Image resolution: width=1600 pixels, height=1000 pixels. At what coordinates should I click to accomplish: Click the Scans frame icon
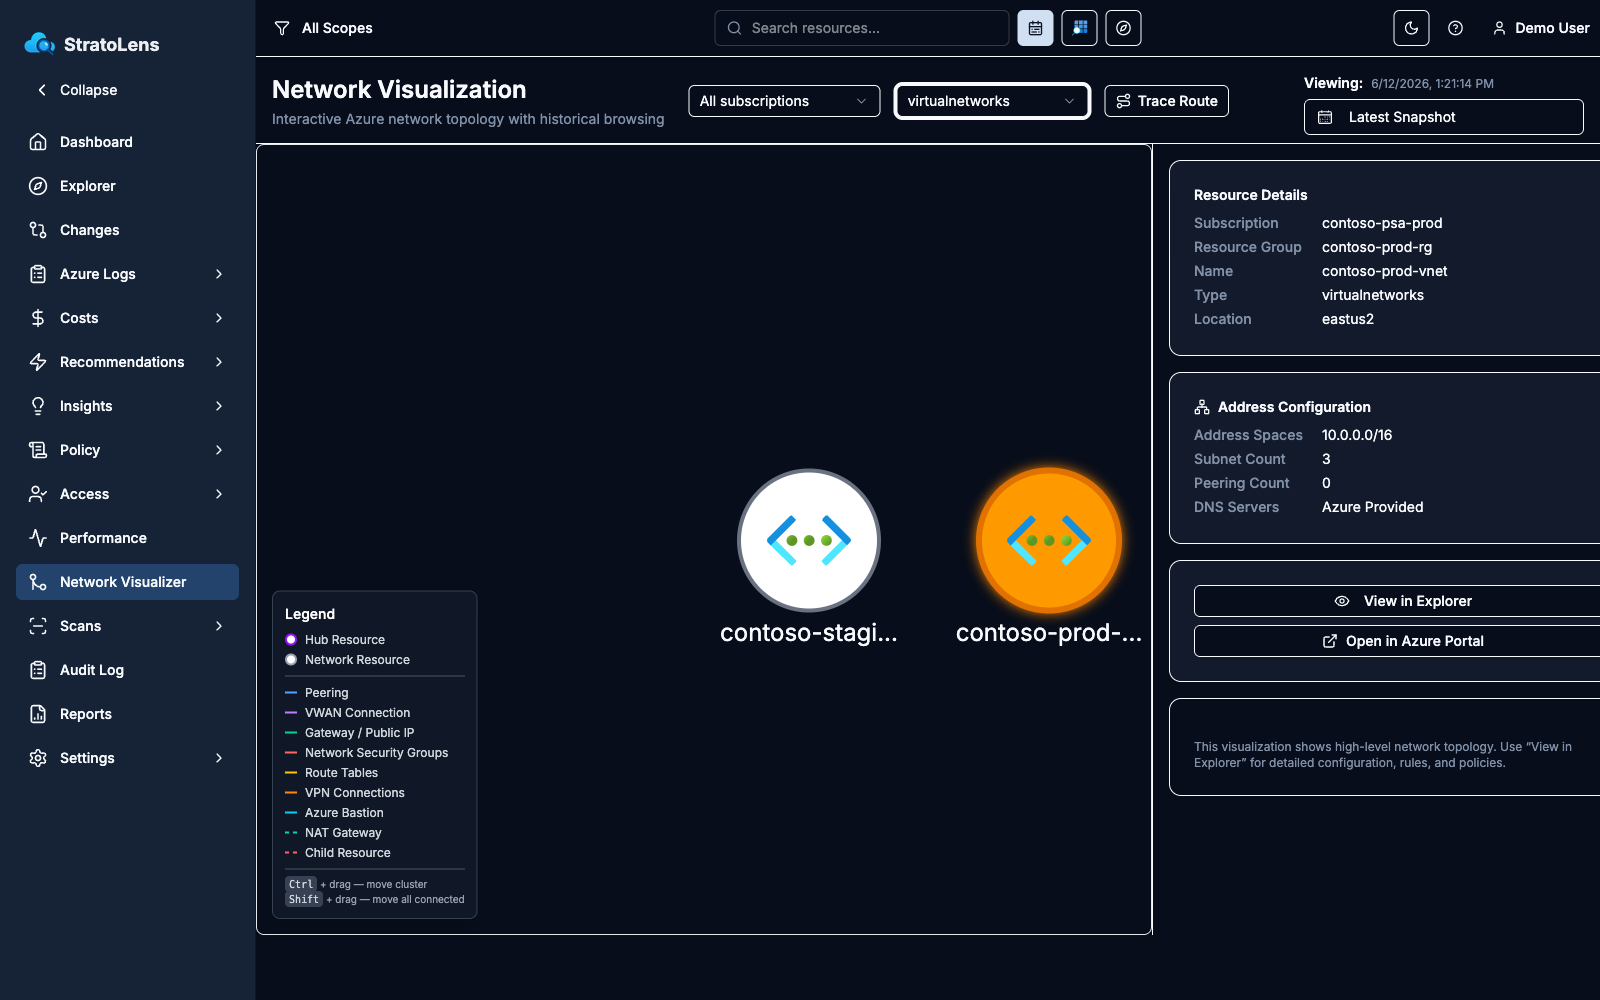point(38,626)
